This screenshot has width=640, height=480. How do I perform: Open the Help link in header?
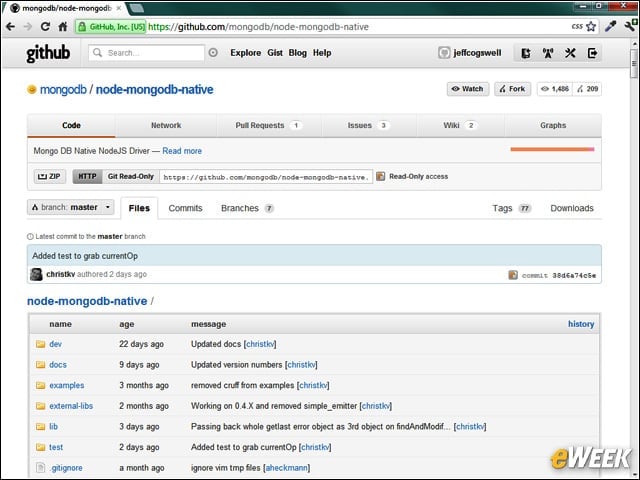point(322,53)
